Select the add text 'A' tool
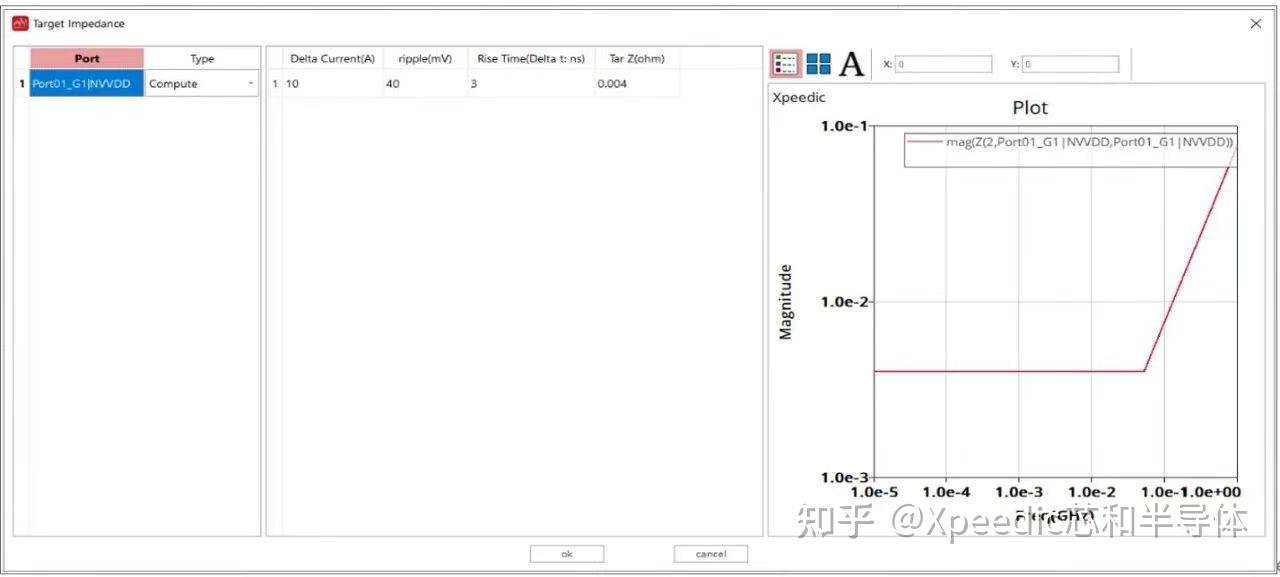 tap(850, 63)
